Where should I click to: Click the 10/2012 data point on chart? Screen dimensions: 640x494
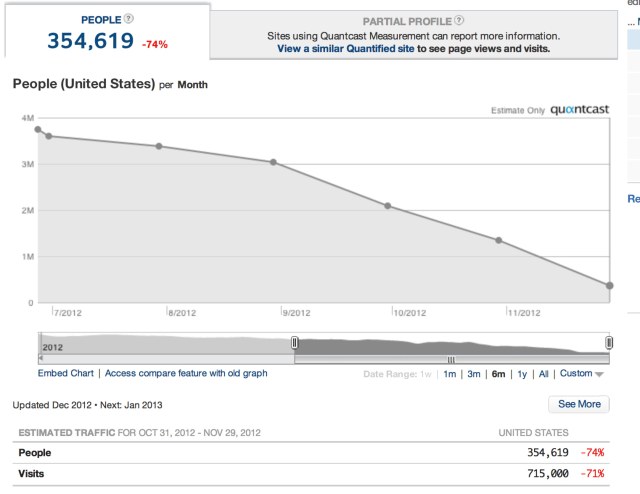[x=387, y=206]
